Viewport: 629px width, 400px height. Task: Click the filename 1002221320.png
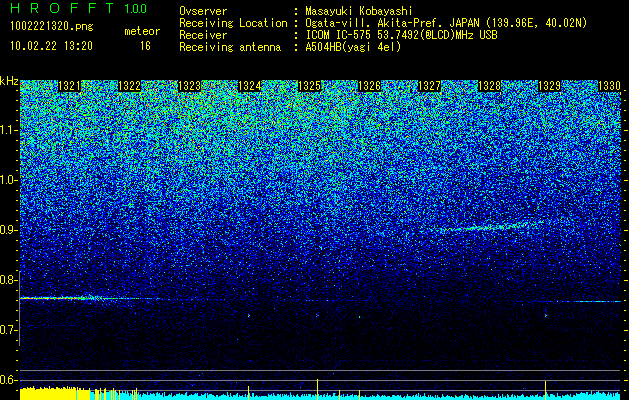(x=52, y=26)
